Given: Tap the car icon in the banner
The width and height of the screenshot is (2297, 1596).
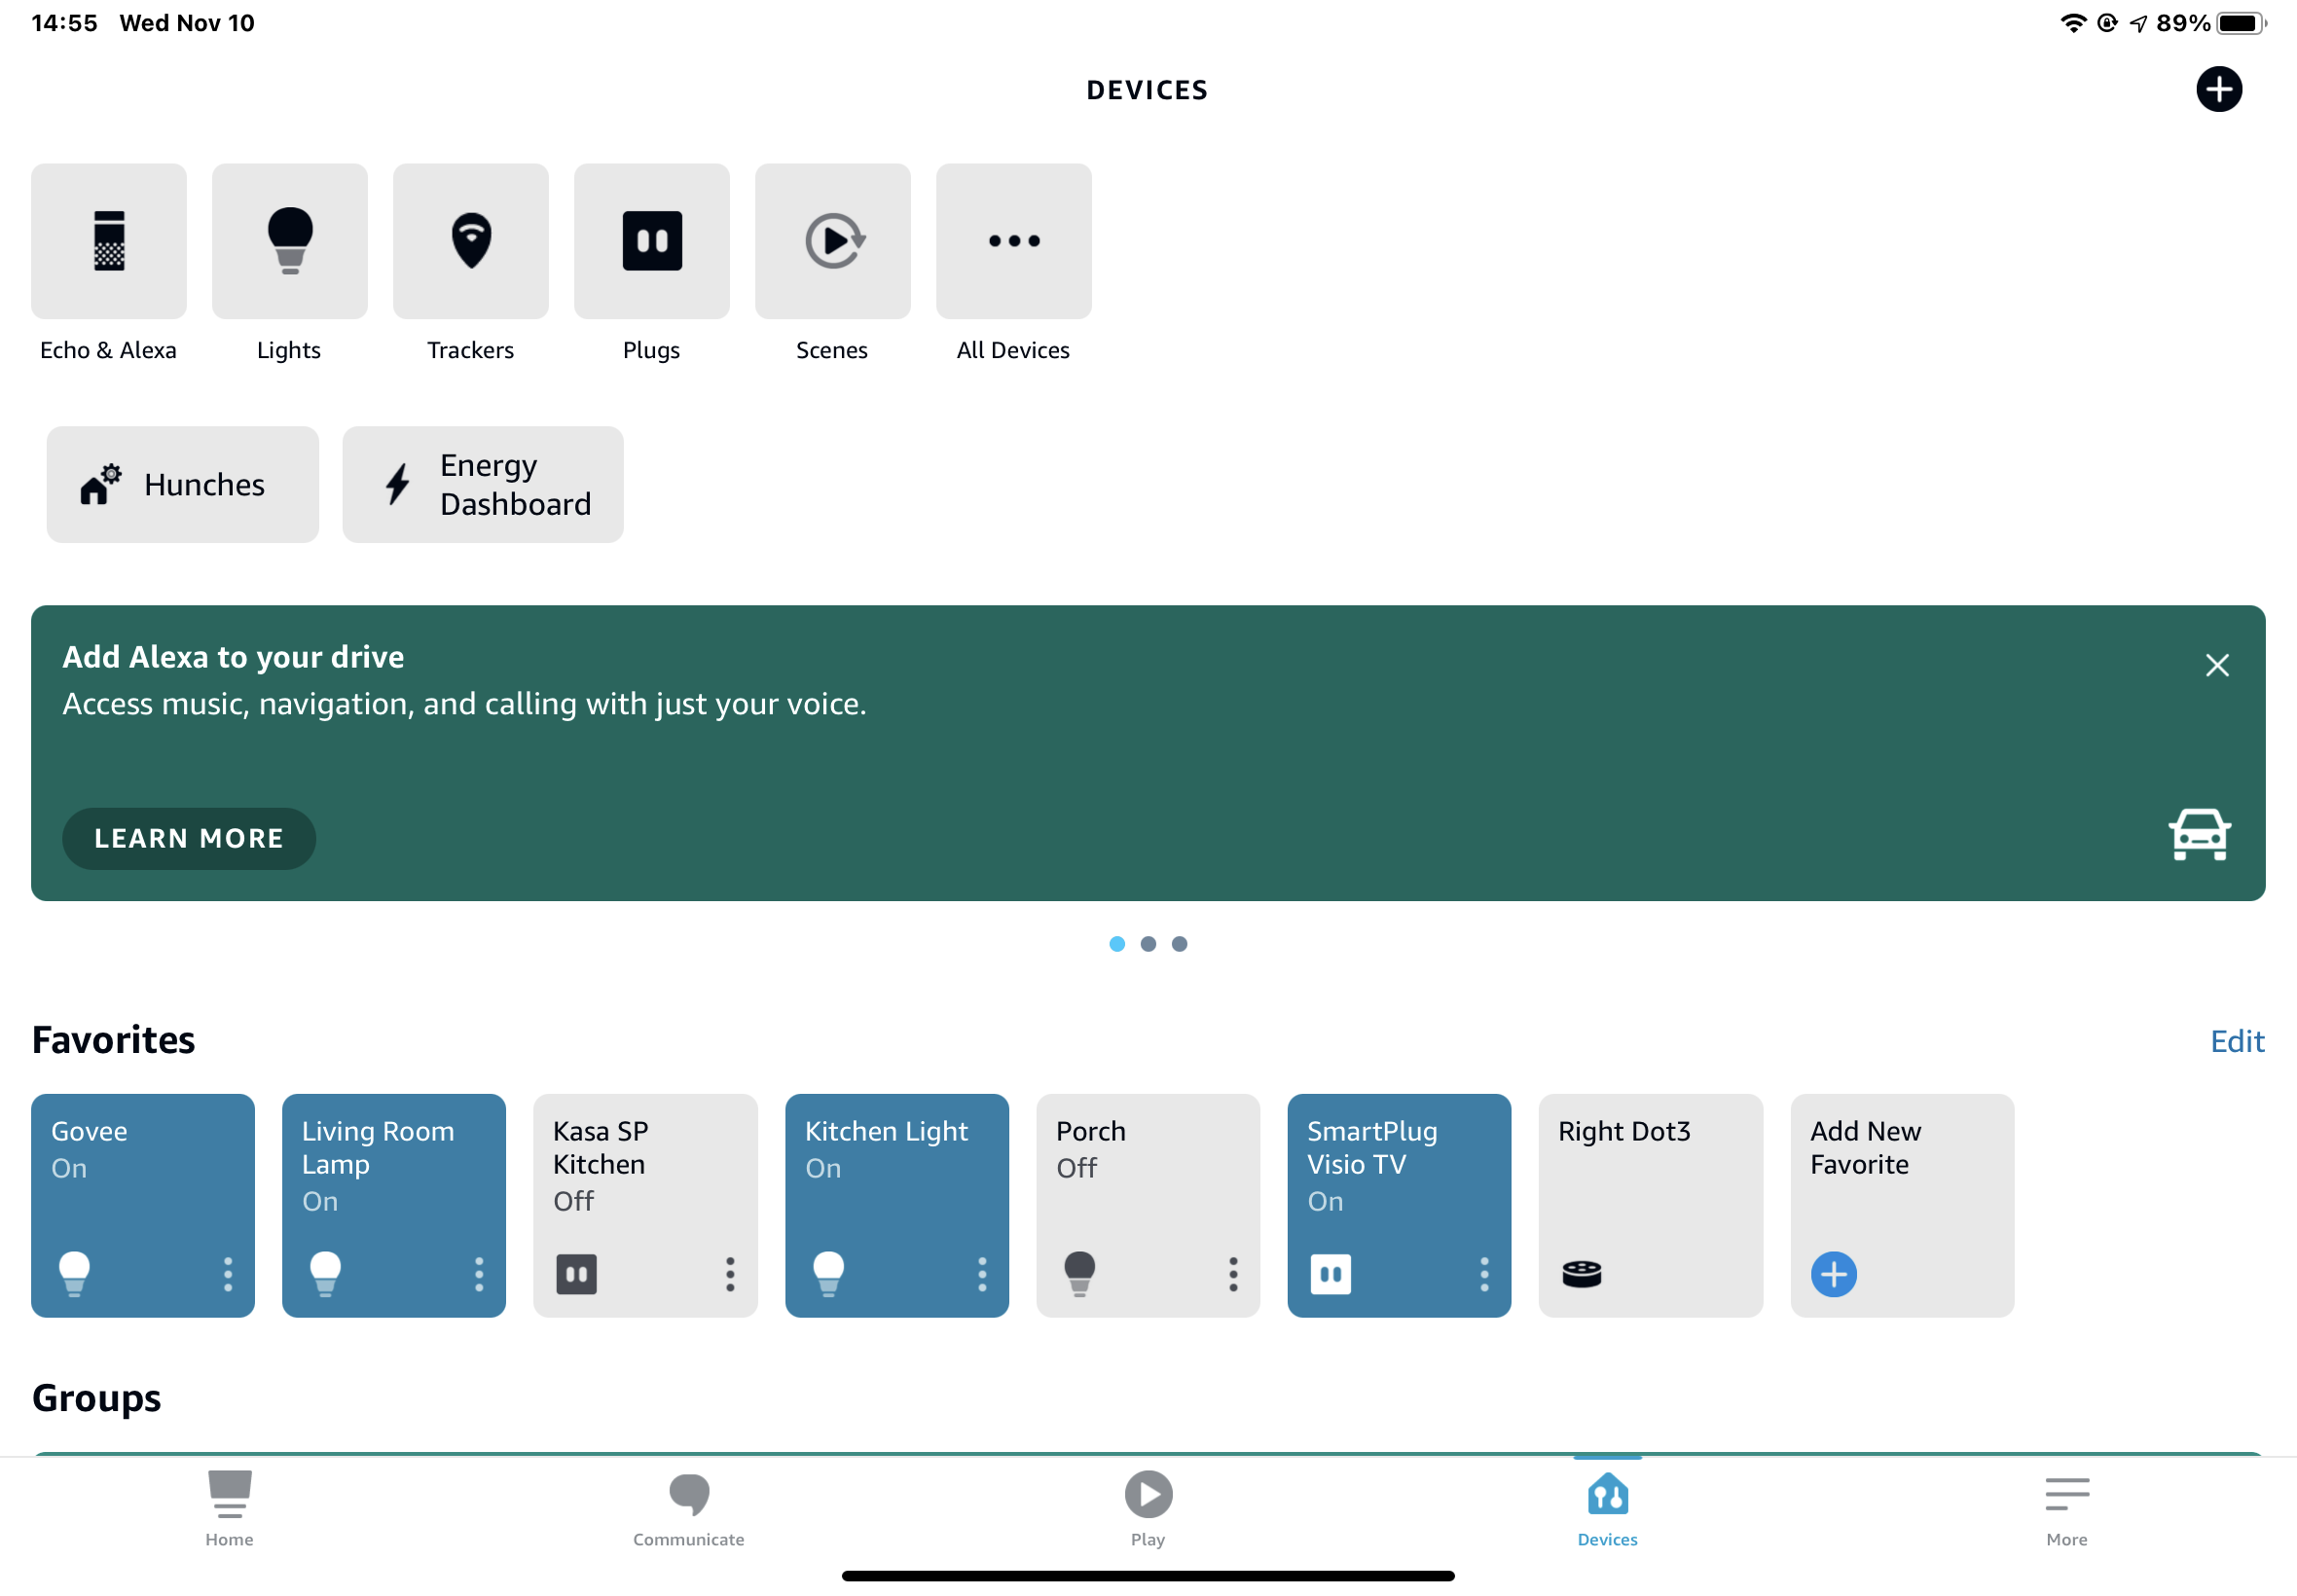Looking at the screenshot, I should point(2198,834).
